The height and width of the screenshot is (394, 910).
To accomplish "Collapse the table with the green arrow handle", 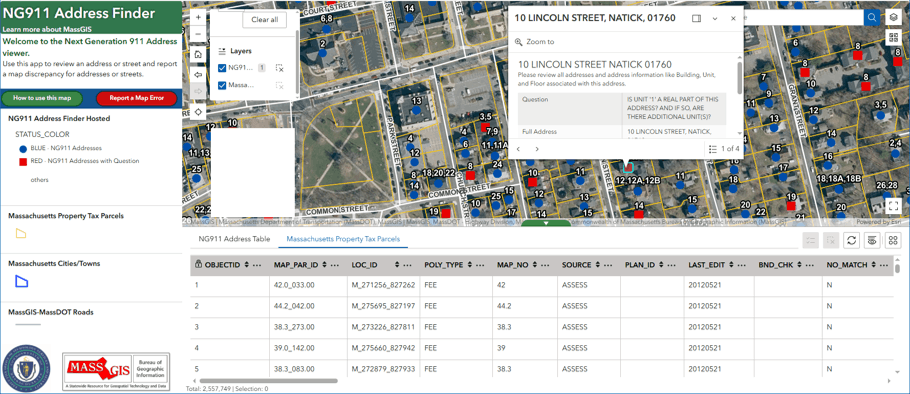I will 546,223.
